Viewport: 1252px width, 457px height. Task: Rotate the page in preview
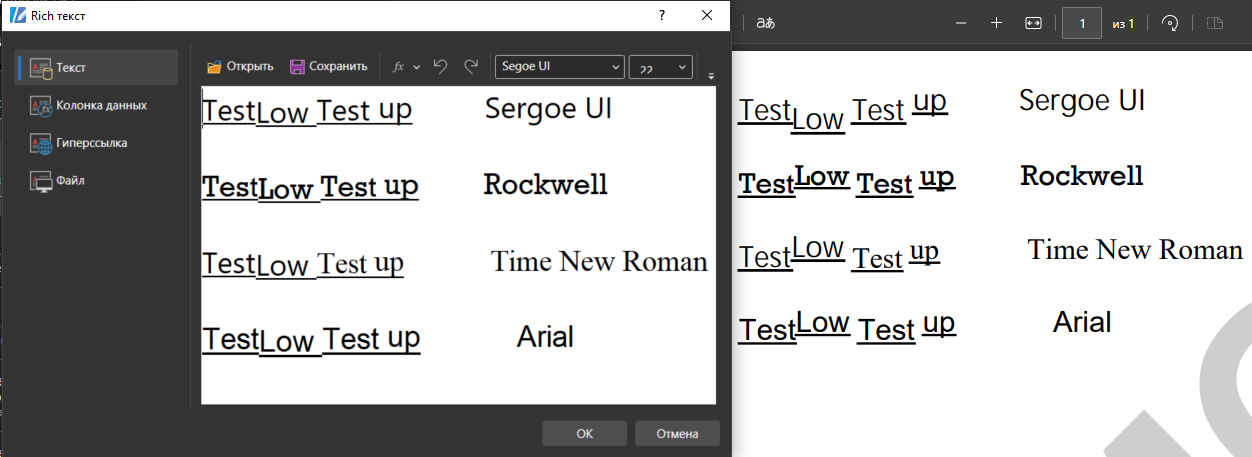[1169, 23]
